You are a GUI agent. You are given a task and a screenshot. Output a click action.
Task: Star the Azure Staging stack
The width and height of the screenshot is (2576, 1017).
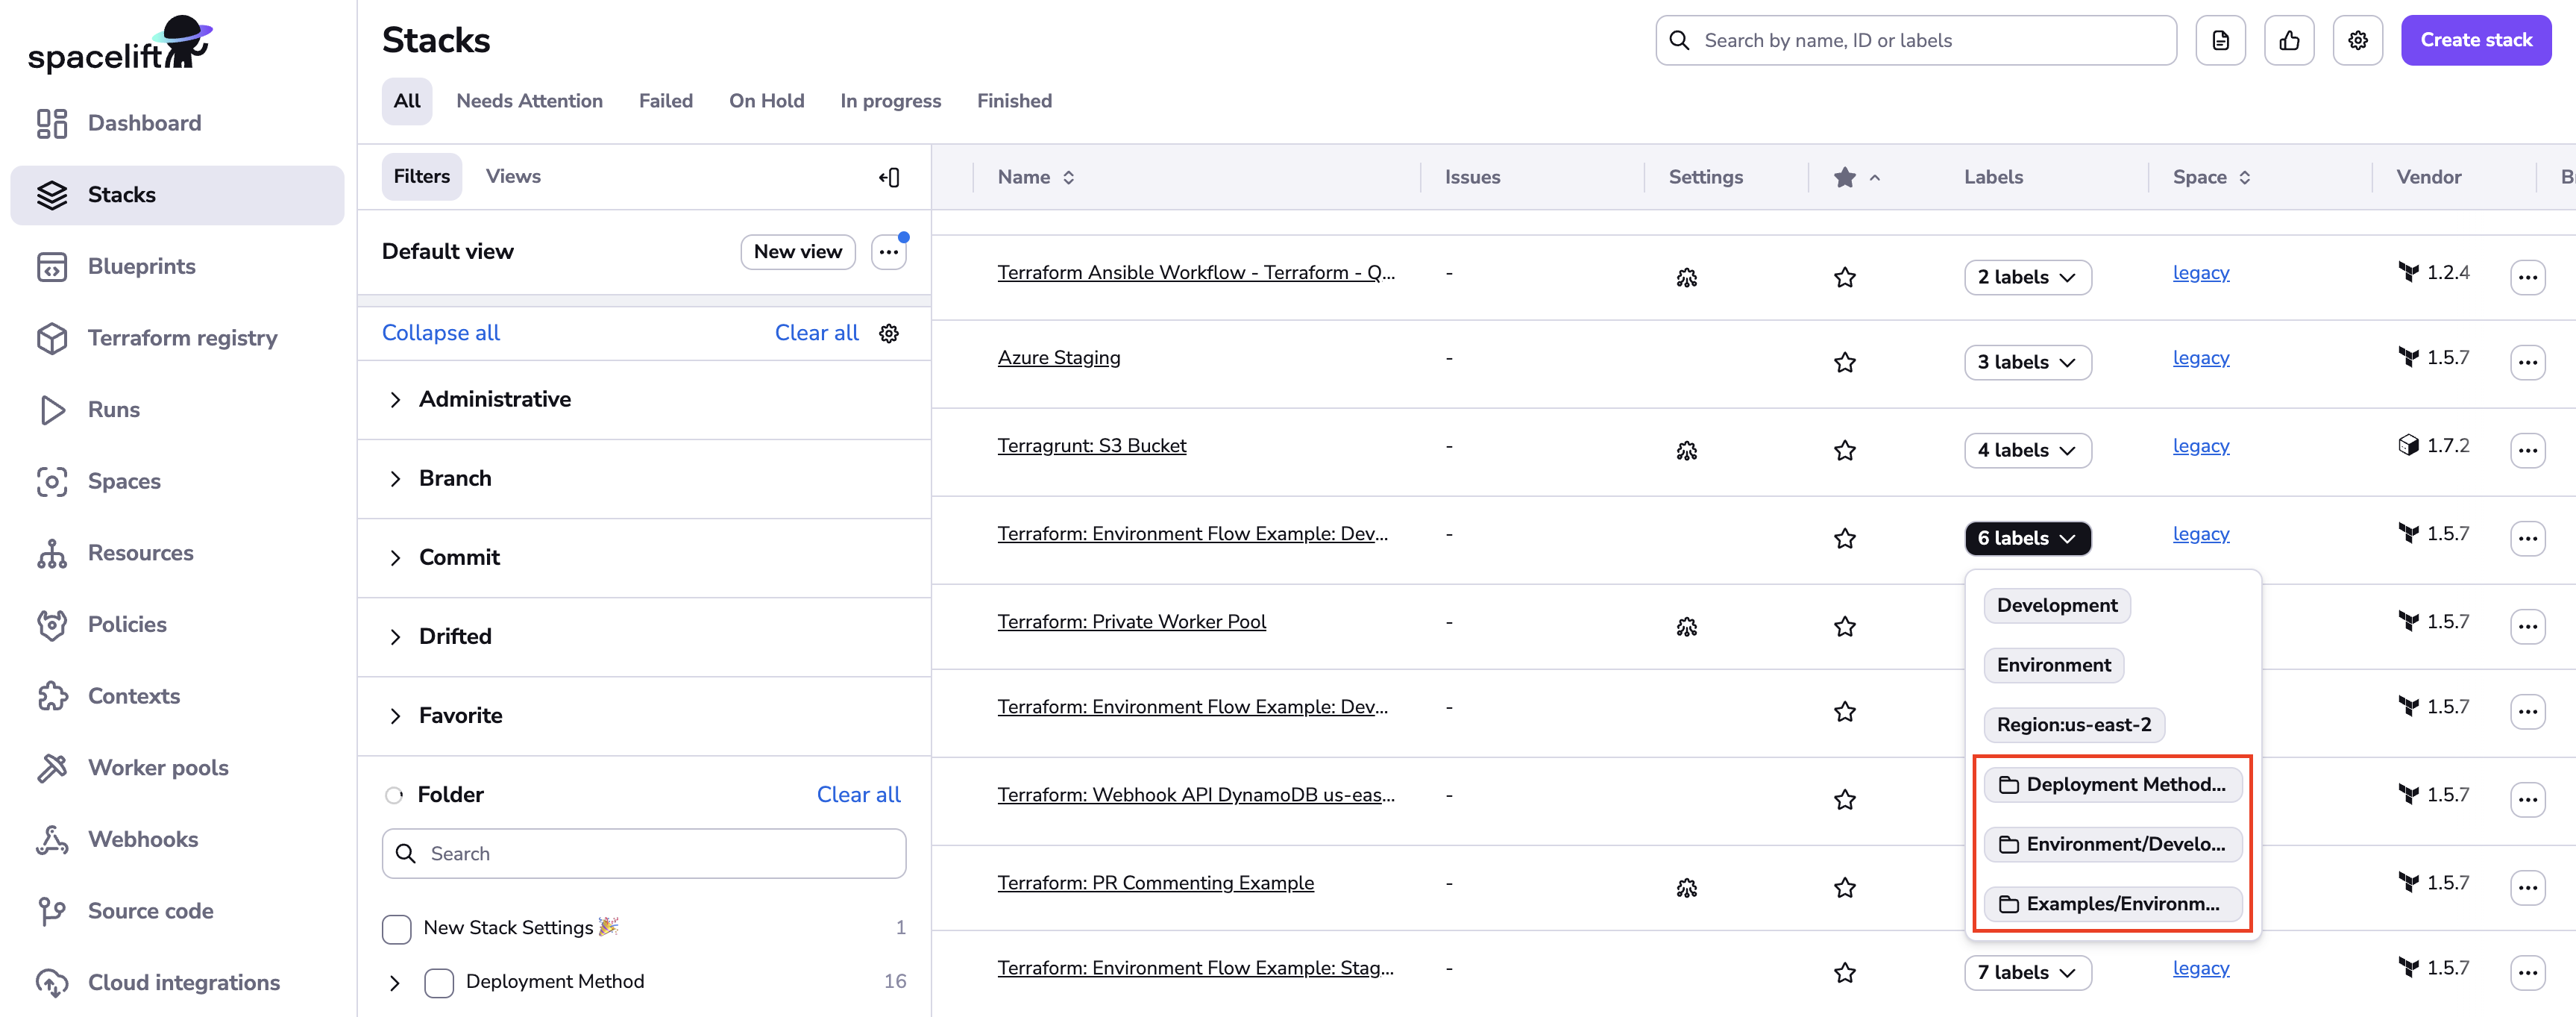[1844, 362]
